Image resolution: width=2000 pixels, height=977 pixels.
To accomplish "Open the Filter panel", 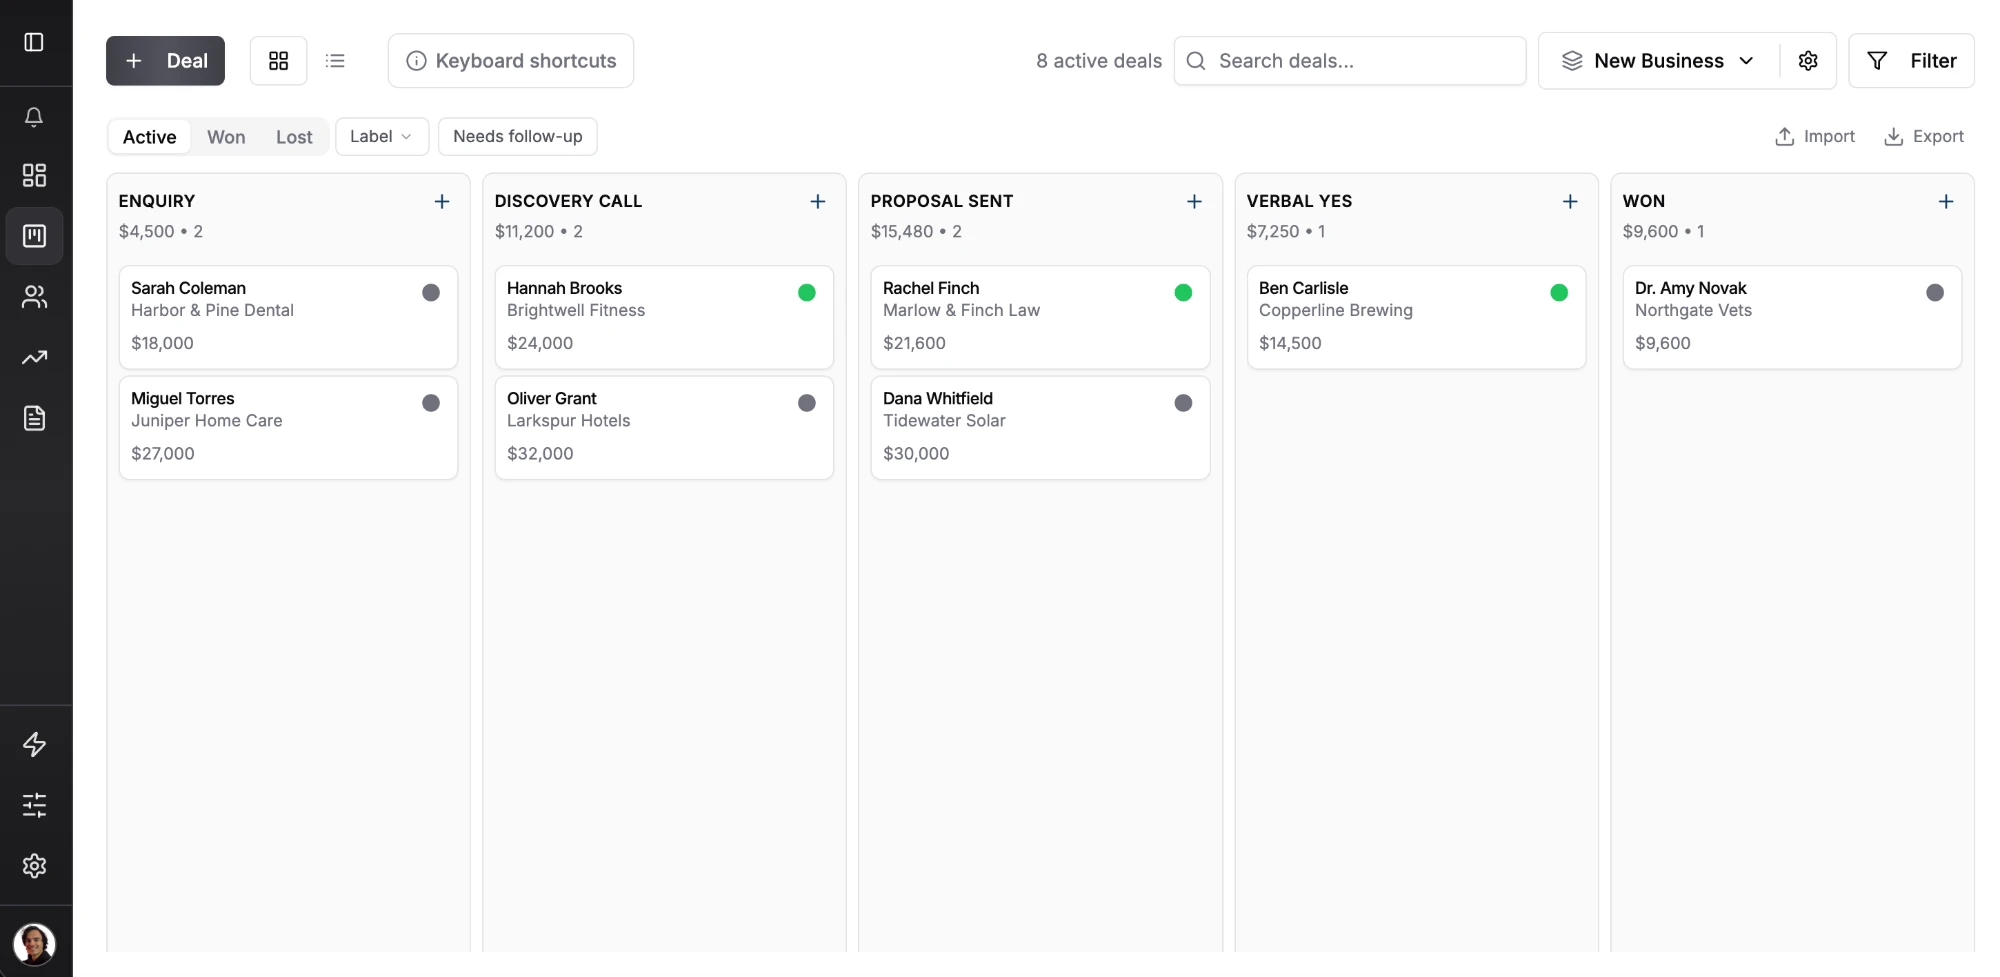I will tap(1912, 61).
